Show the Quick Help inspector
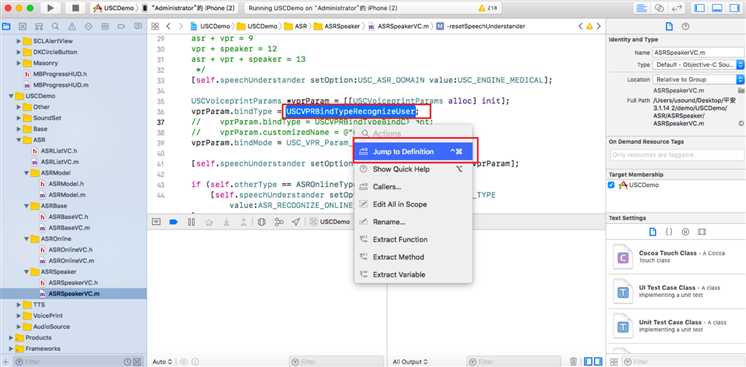Viewport: 746px width, 367px height. (685, 27)
